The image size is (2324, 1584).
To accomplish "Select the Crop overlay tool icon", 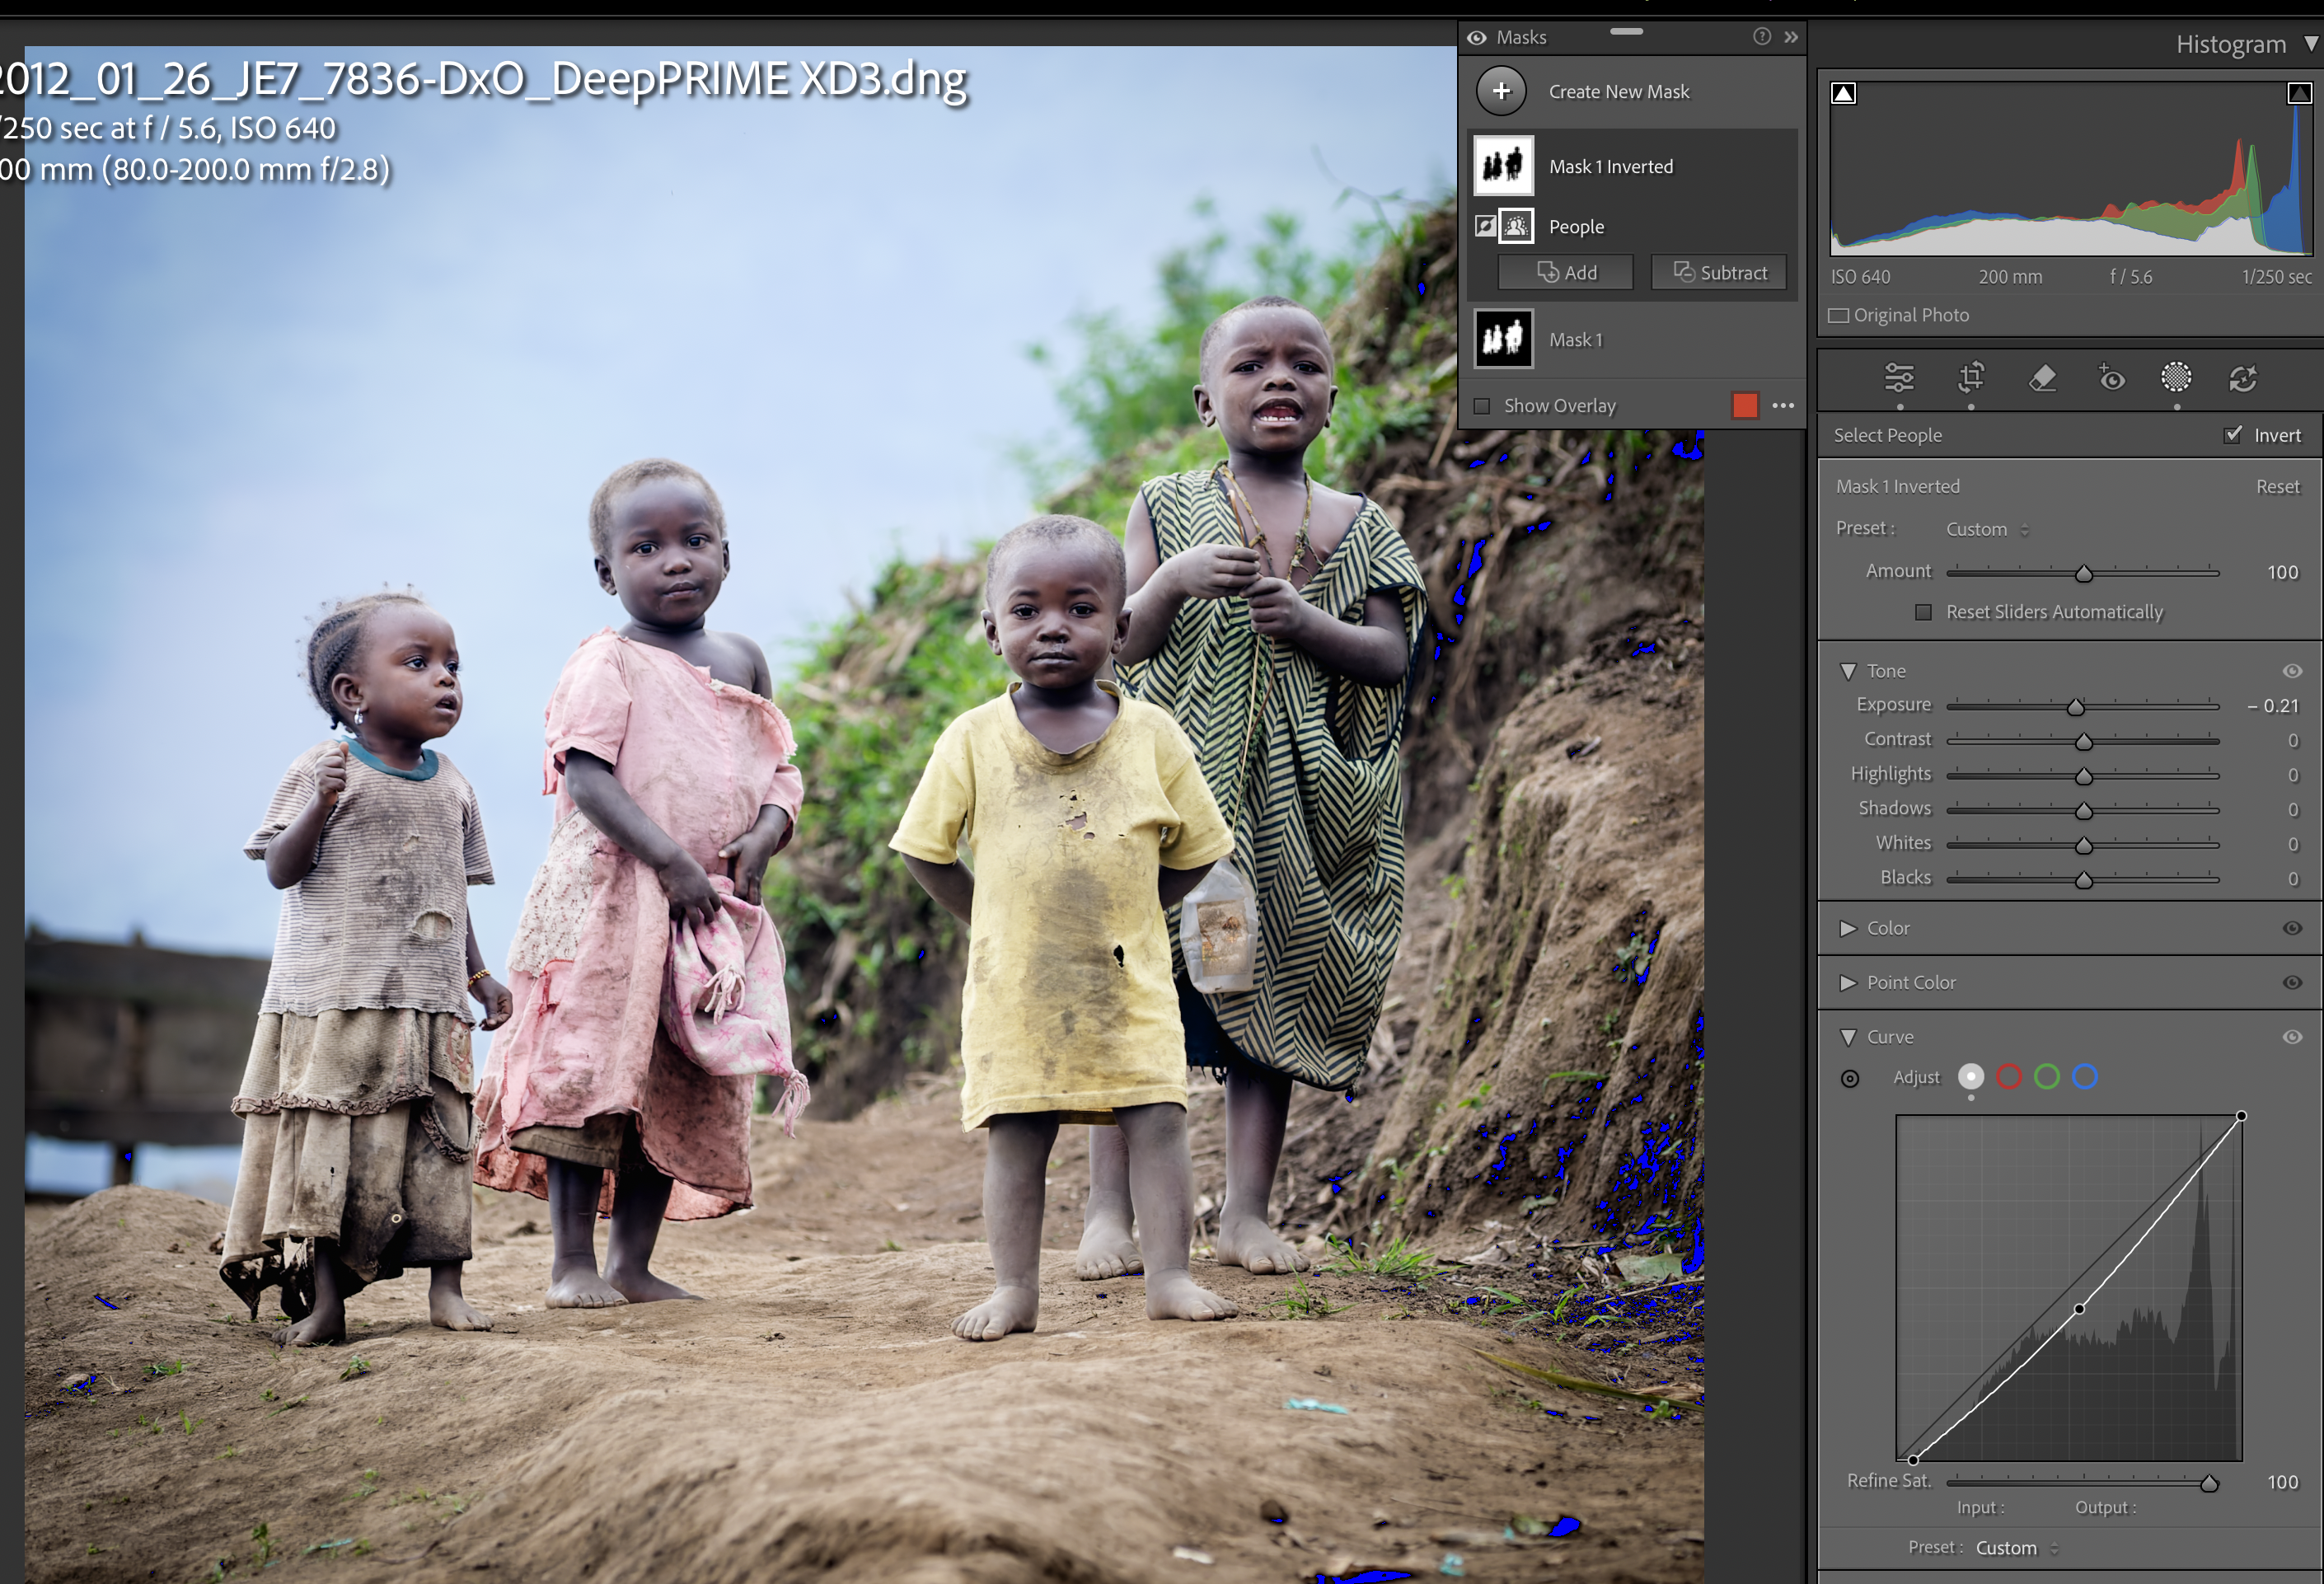I will (x=1971, y=378).
